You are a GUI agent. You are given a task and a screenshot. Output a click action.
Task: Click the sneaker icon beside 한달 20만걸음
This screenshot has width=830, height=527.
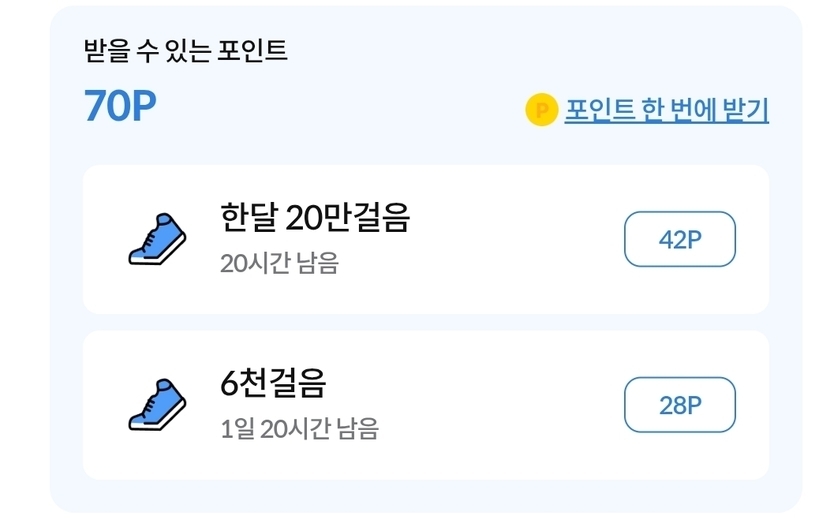tap(157, 239)
